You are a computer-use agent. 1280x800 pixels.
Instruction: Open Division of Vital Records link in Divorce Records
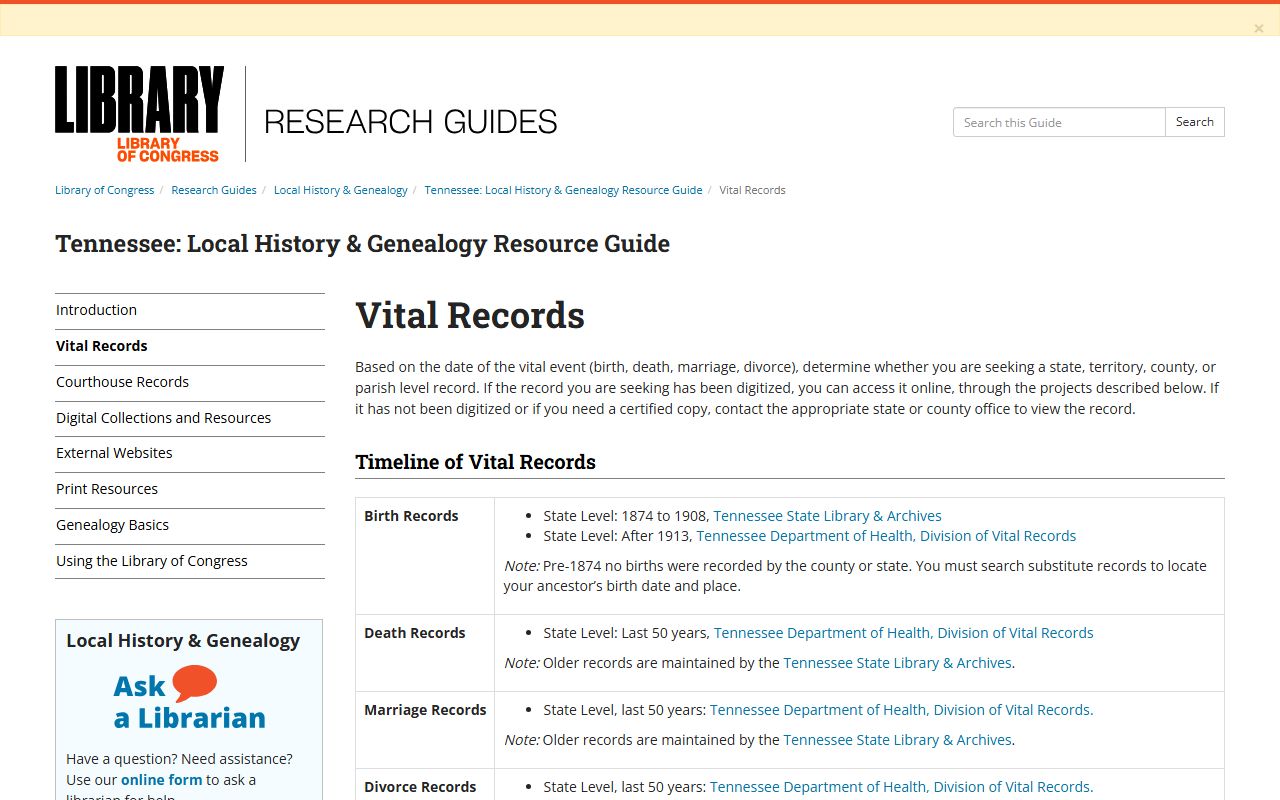(901, 787)
